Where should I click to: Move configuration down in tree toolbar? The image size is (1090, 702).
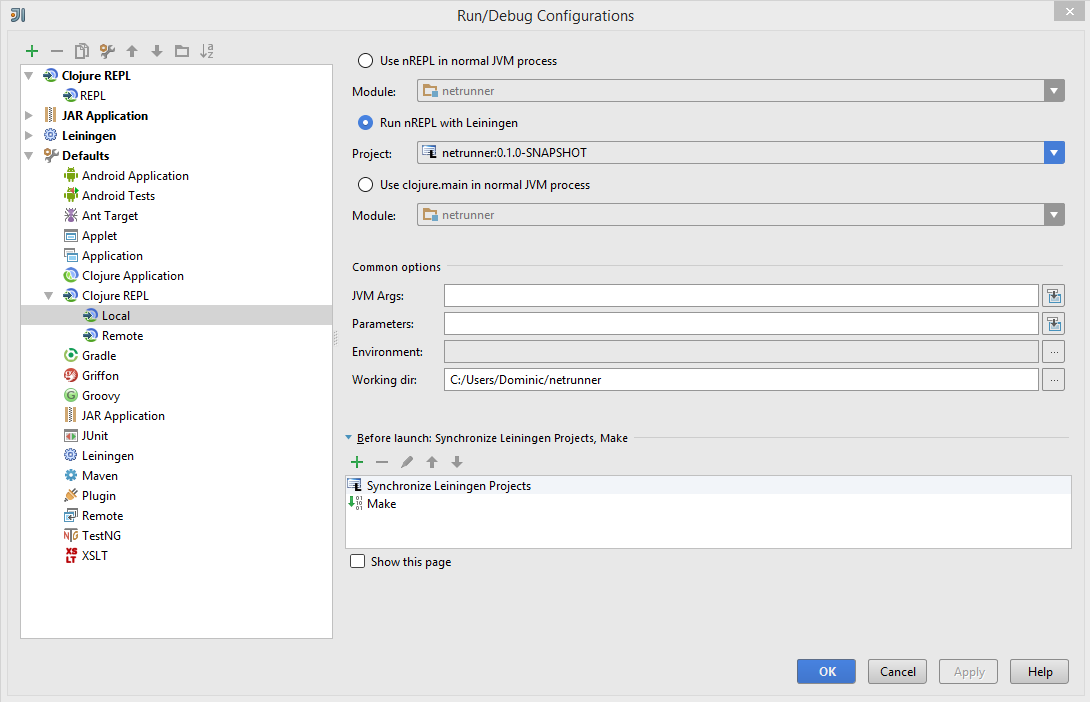157,51
